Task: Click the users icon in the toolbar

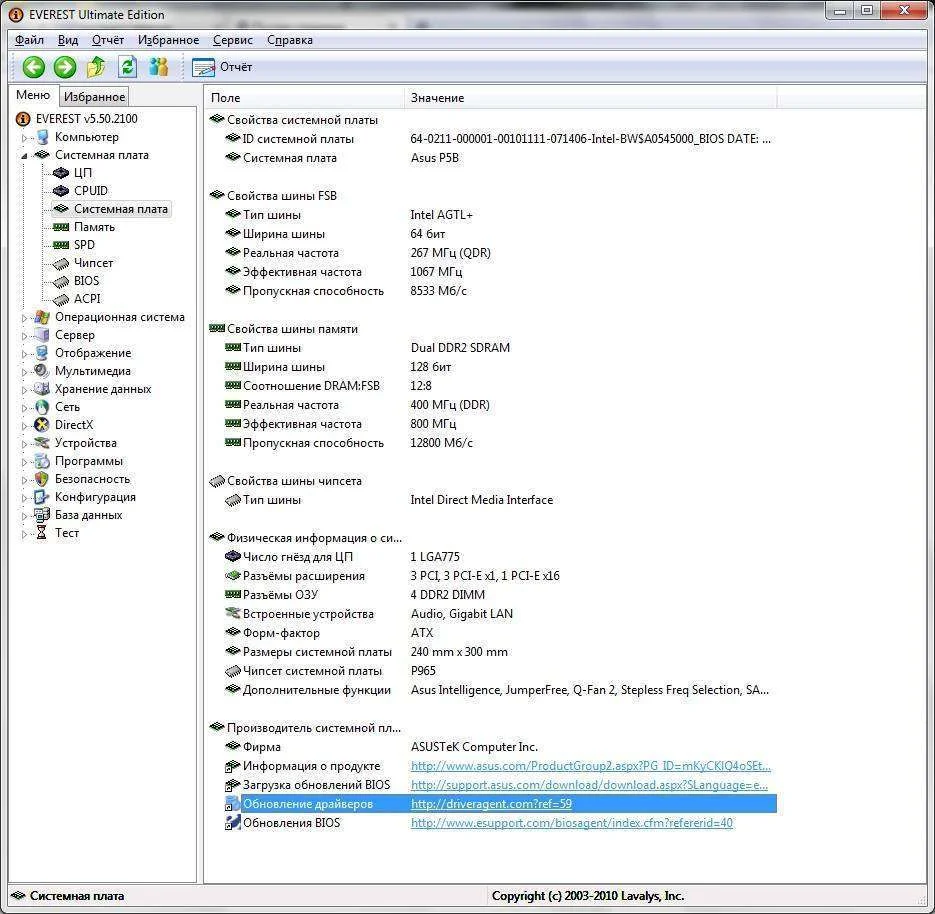Action: [x=159, y=67]
